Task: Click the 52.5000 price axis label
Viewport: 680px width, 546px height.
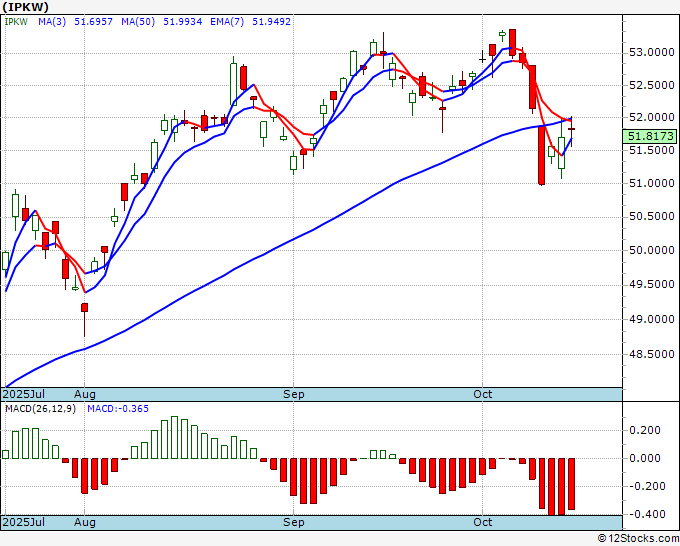Action: [652, 85]
